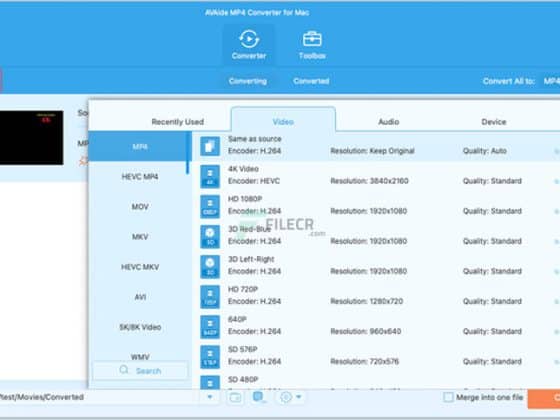This screenshot has height=420, width=560.
Task: Open the Converter module icon
Action: [x=249, y=39]
